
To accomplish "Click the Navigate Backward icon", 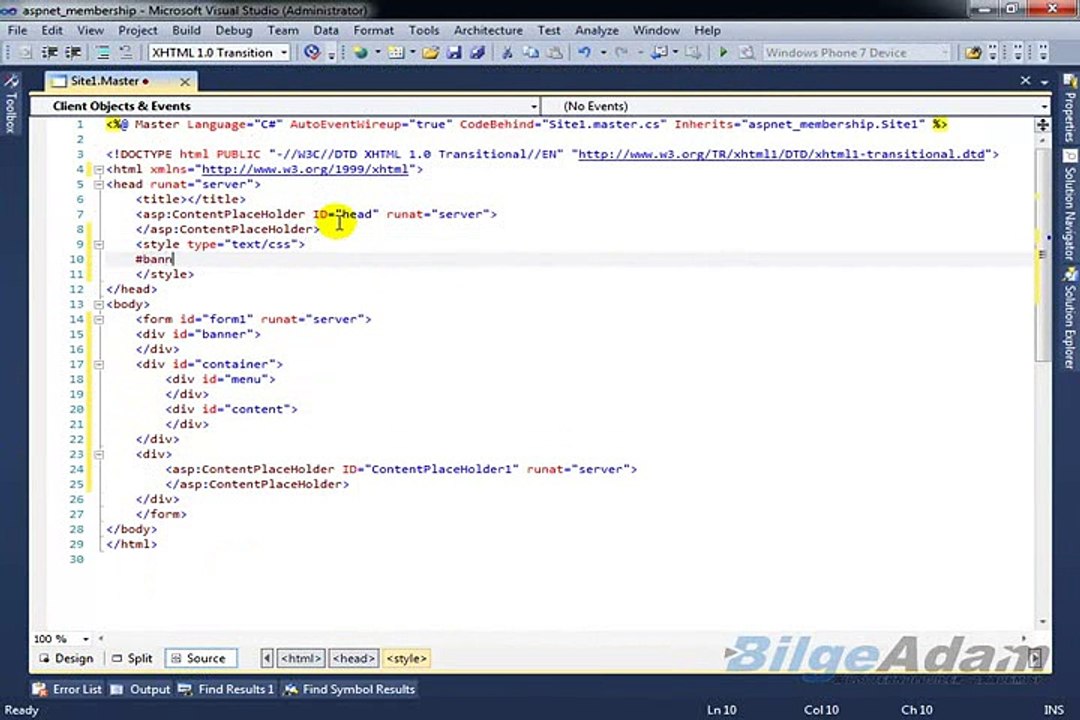I will click(x=659, y=52).
